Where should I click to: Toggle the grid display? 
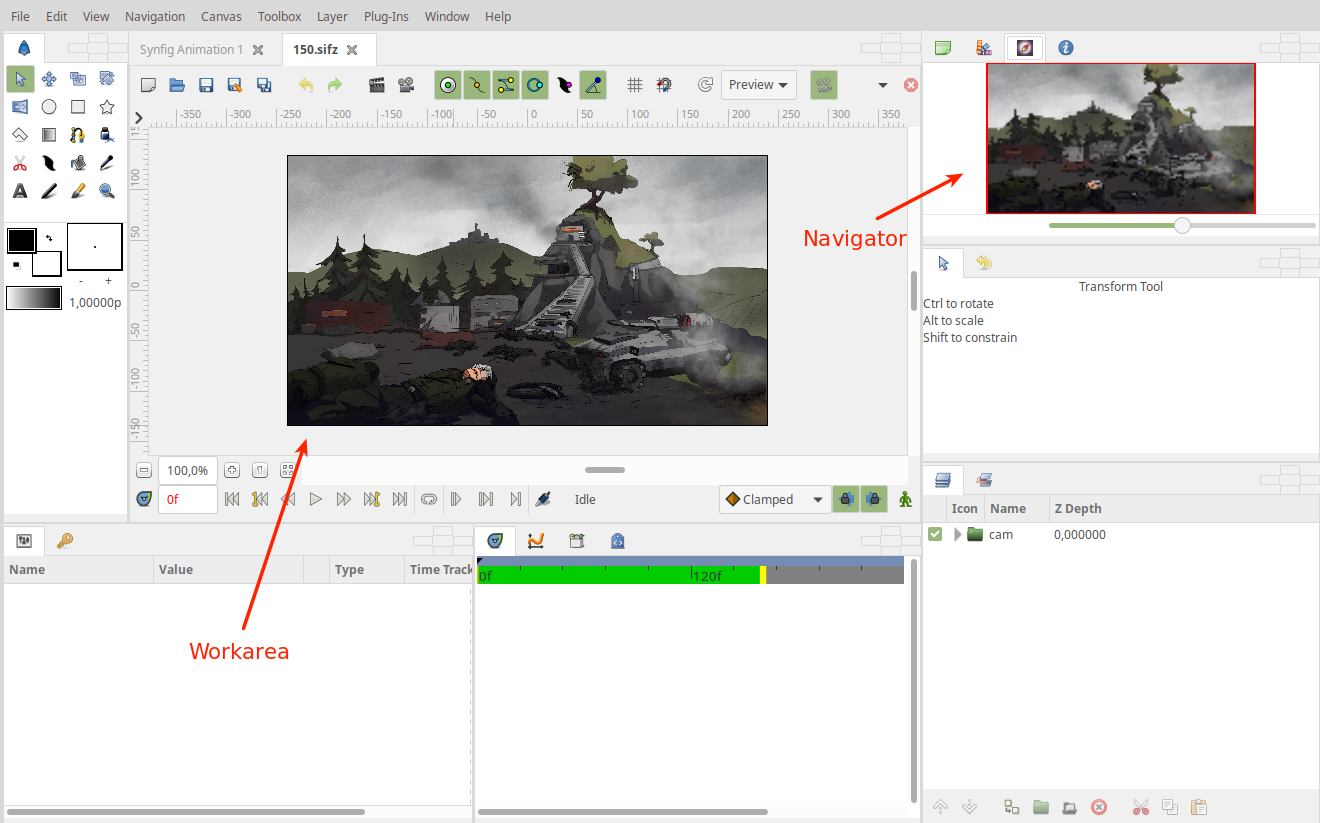coord(634,85)
